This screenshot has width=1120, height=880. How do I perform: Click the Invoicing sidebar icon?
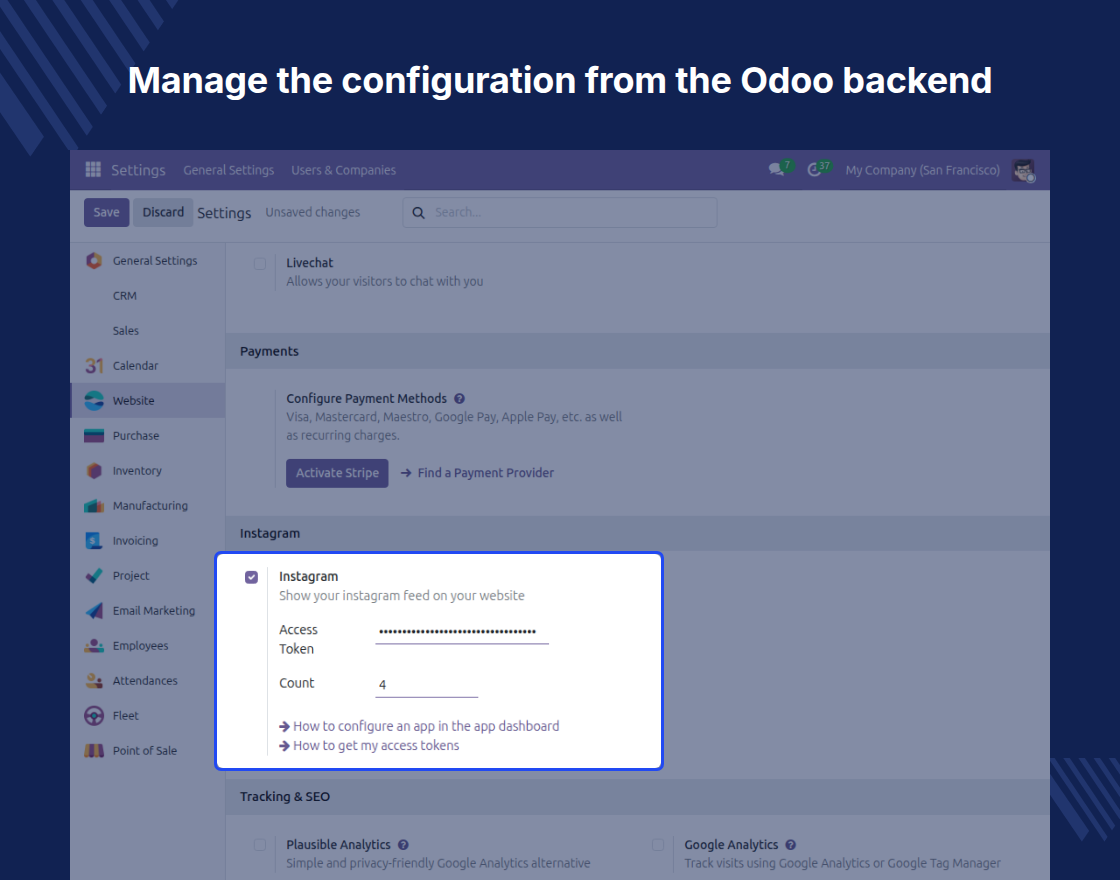pyautogui.click(x=94, y=541)
